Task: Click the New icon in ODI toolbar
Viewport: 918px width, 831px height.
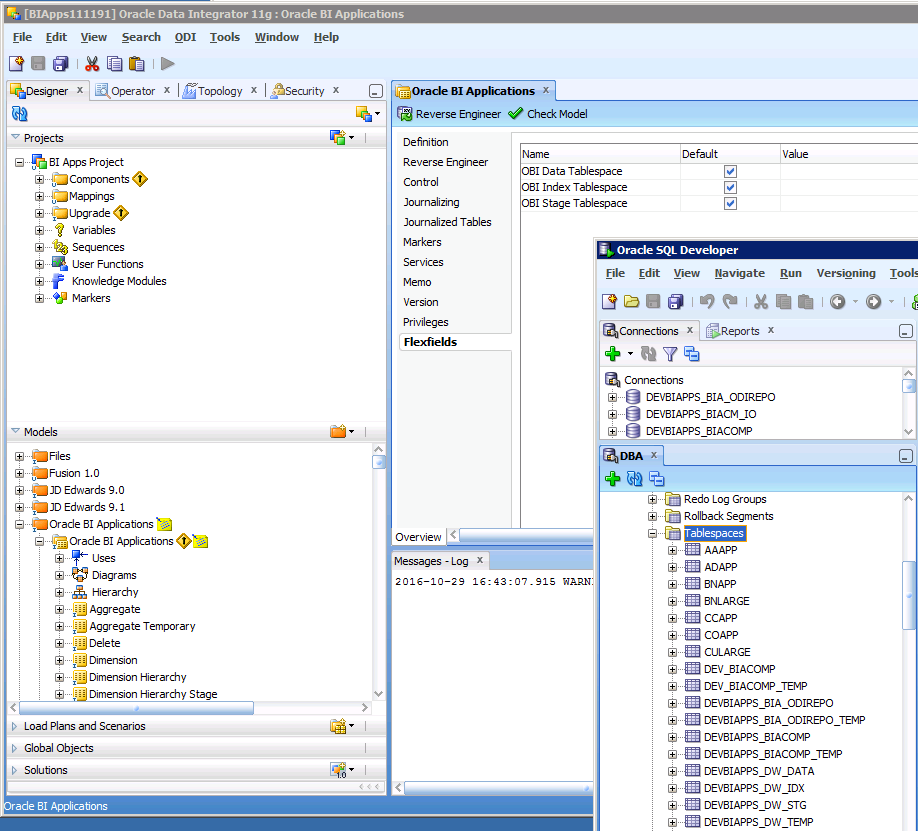Action: click(16, 63)
